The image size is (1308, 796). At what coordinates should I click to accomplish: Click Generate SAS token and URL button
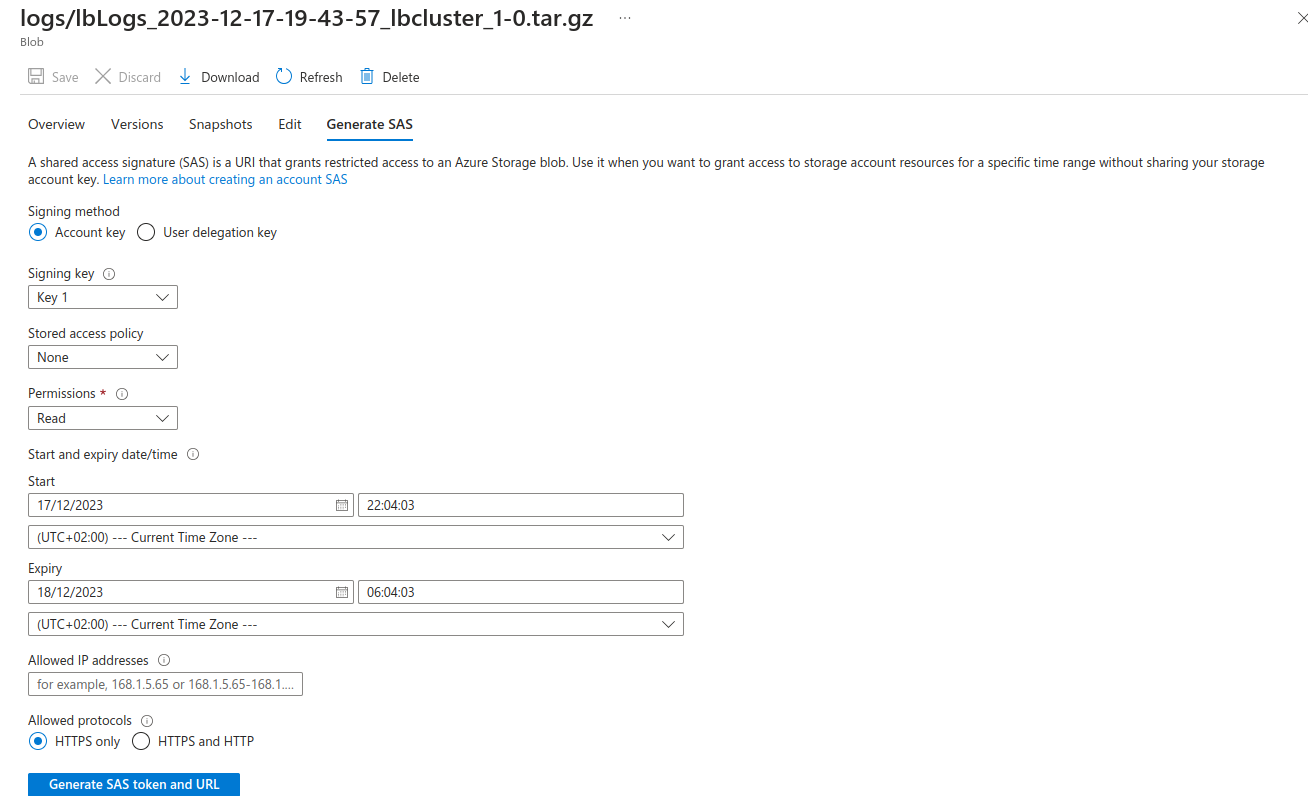coord(134,784)
